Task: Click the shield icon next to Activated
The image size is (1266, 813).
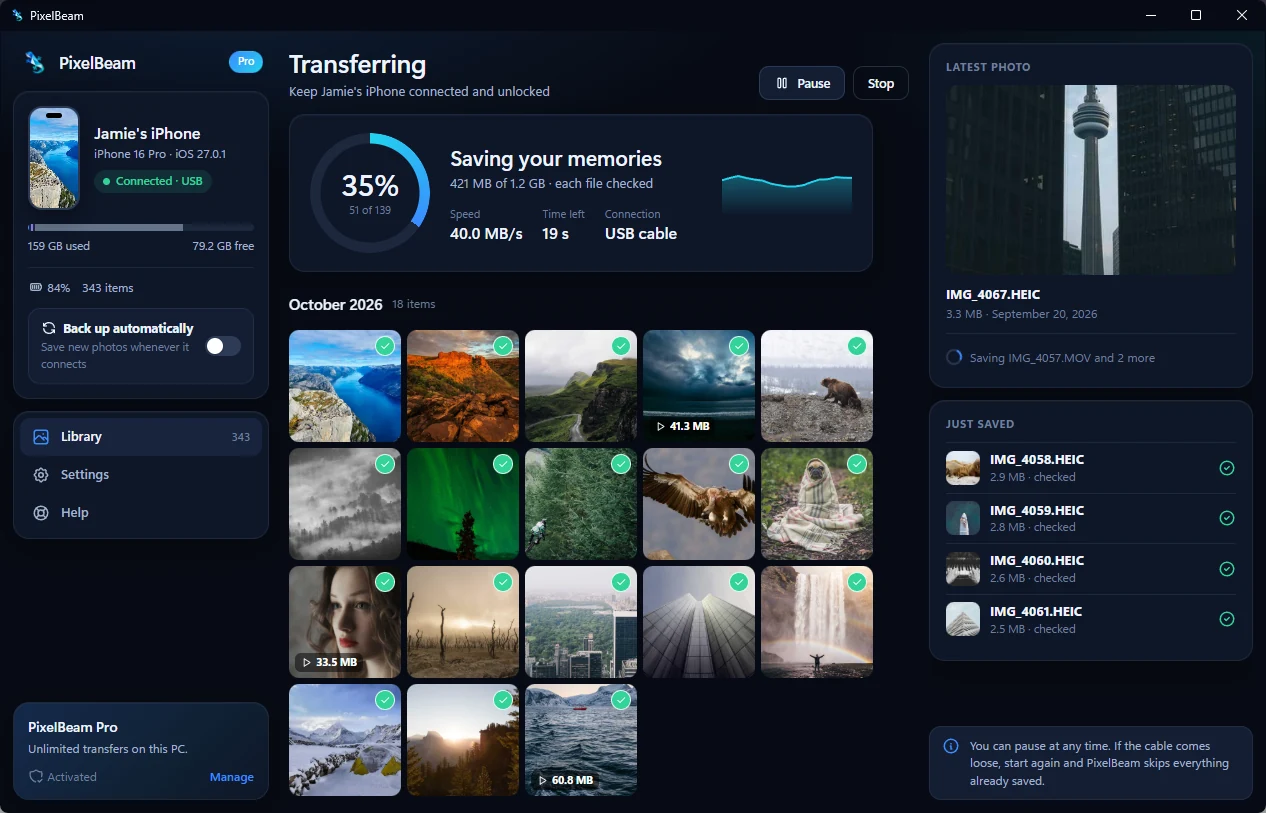Action: point(35,777)
